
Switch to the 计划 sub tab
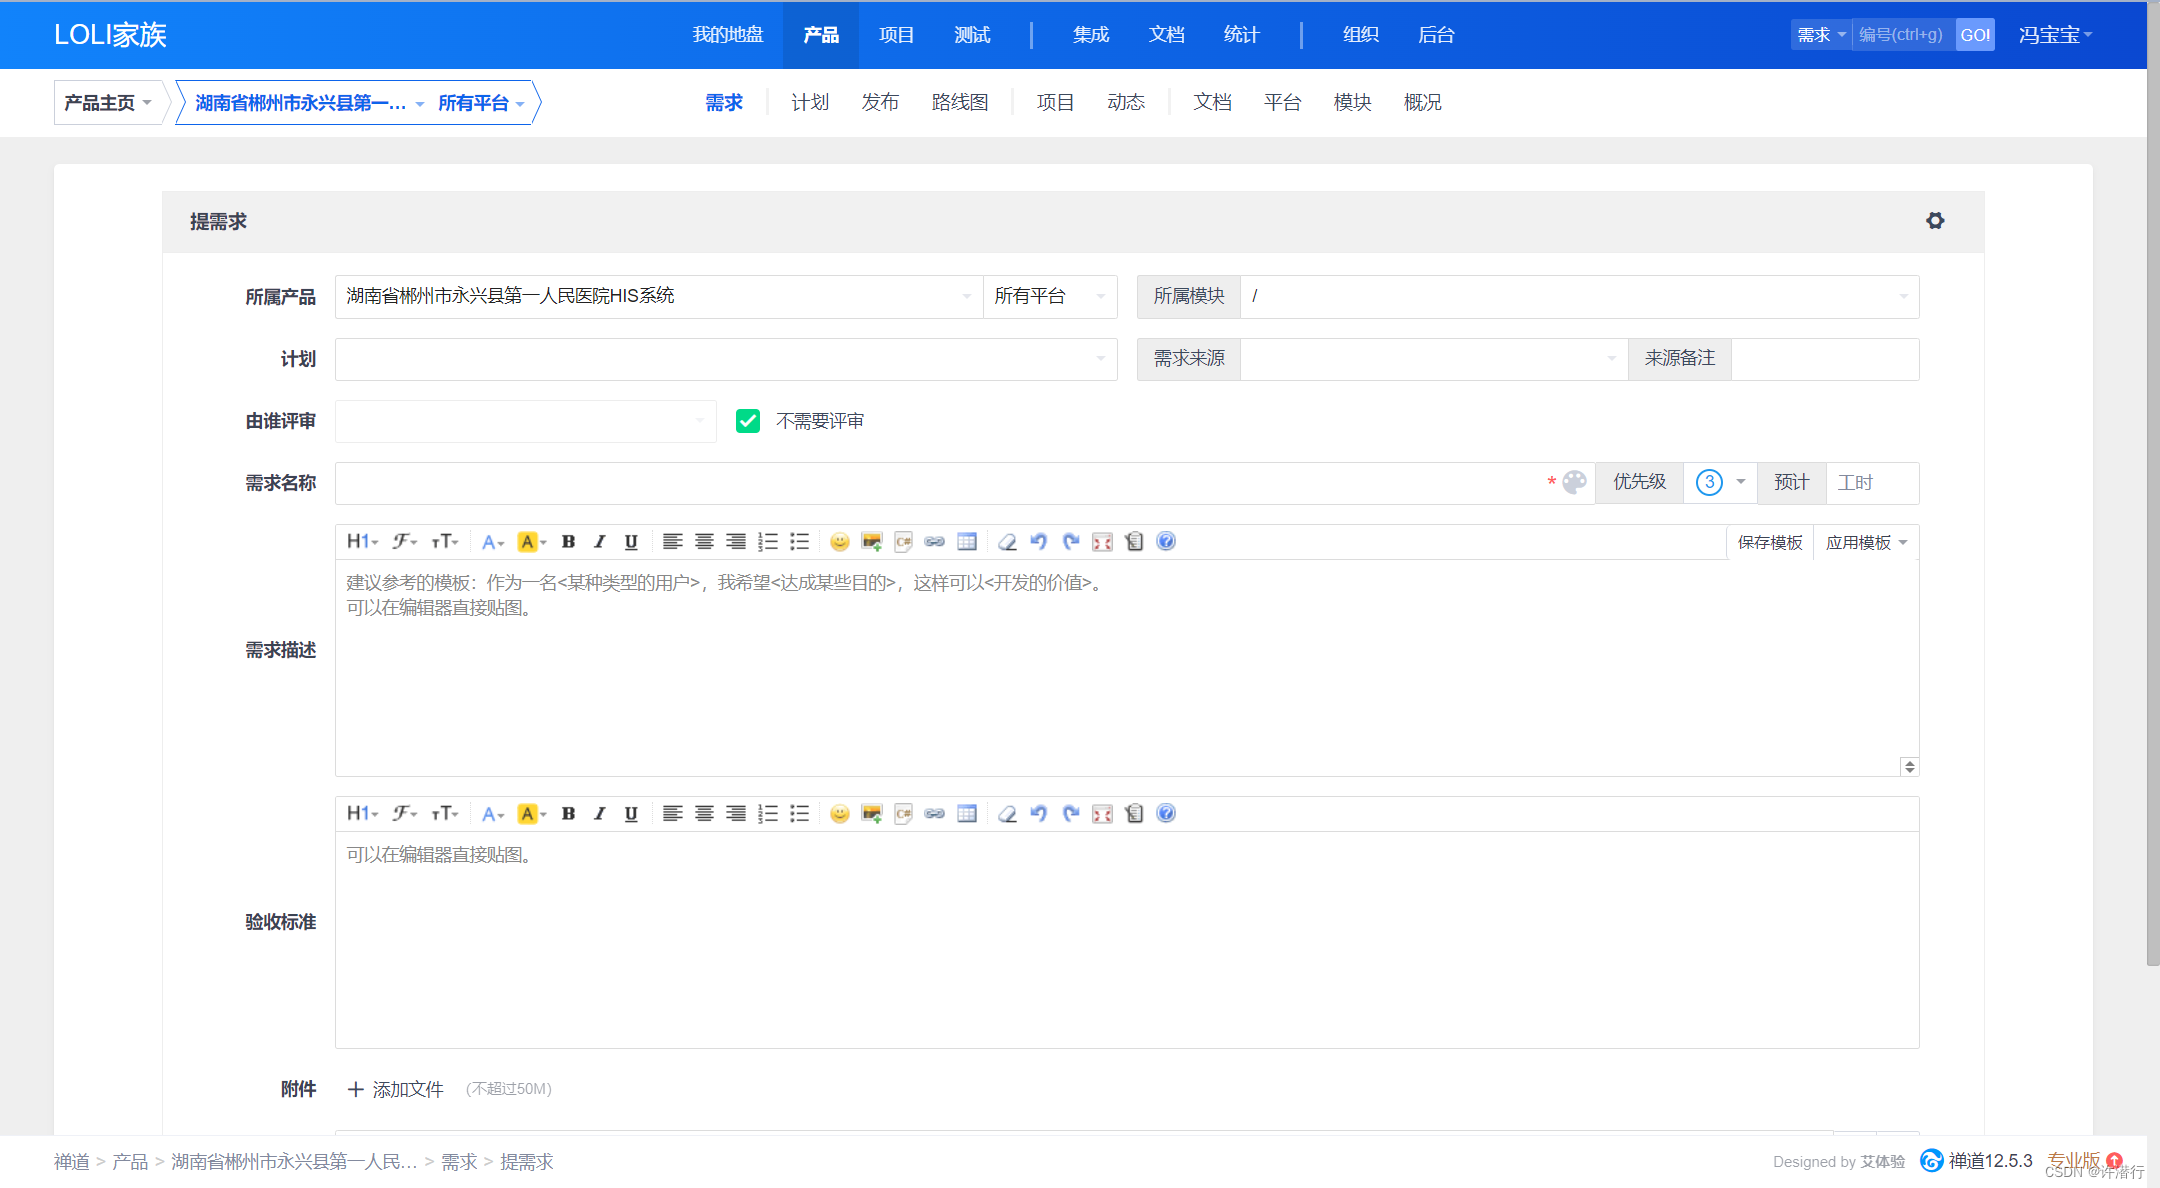pos(810,102)
